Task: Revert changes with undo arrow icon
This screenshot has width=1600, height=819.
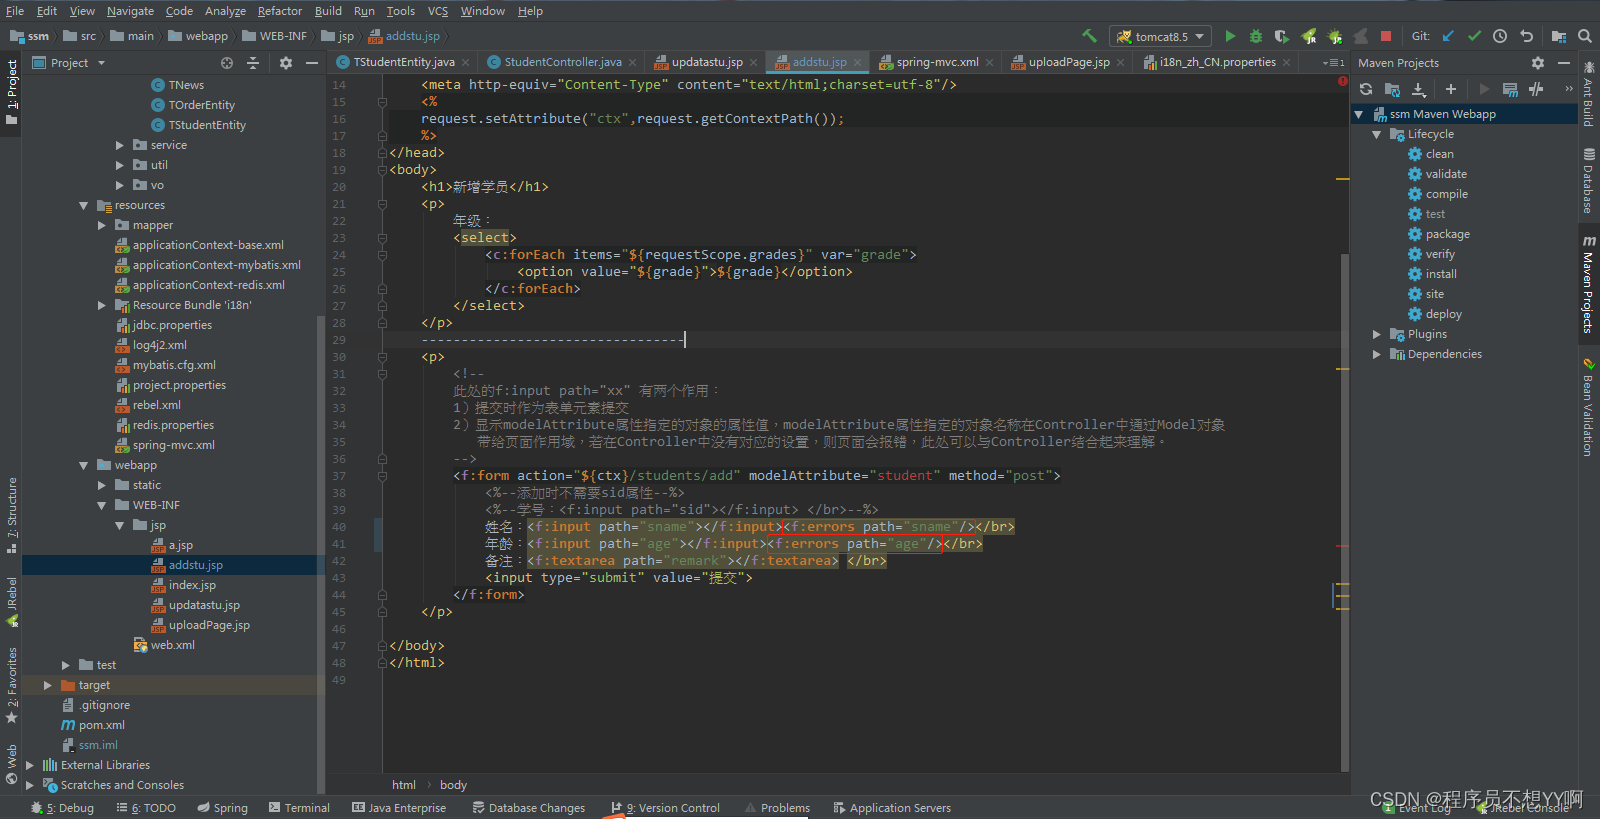Action: point(1526,36)
